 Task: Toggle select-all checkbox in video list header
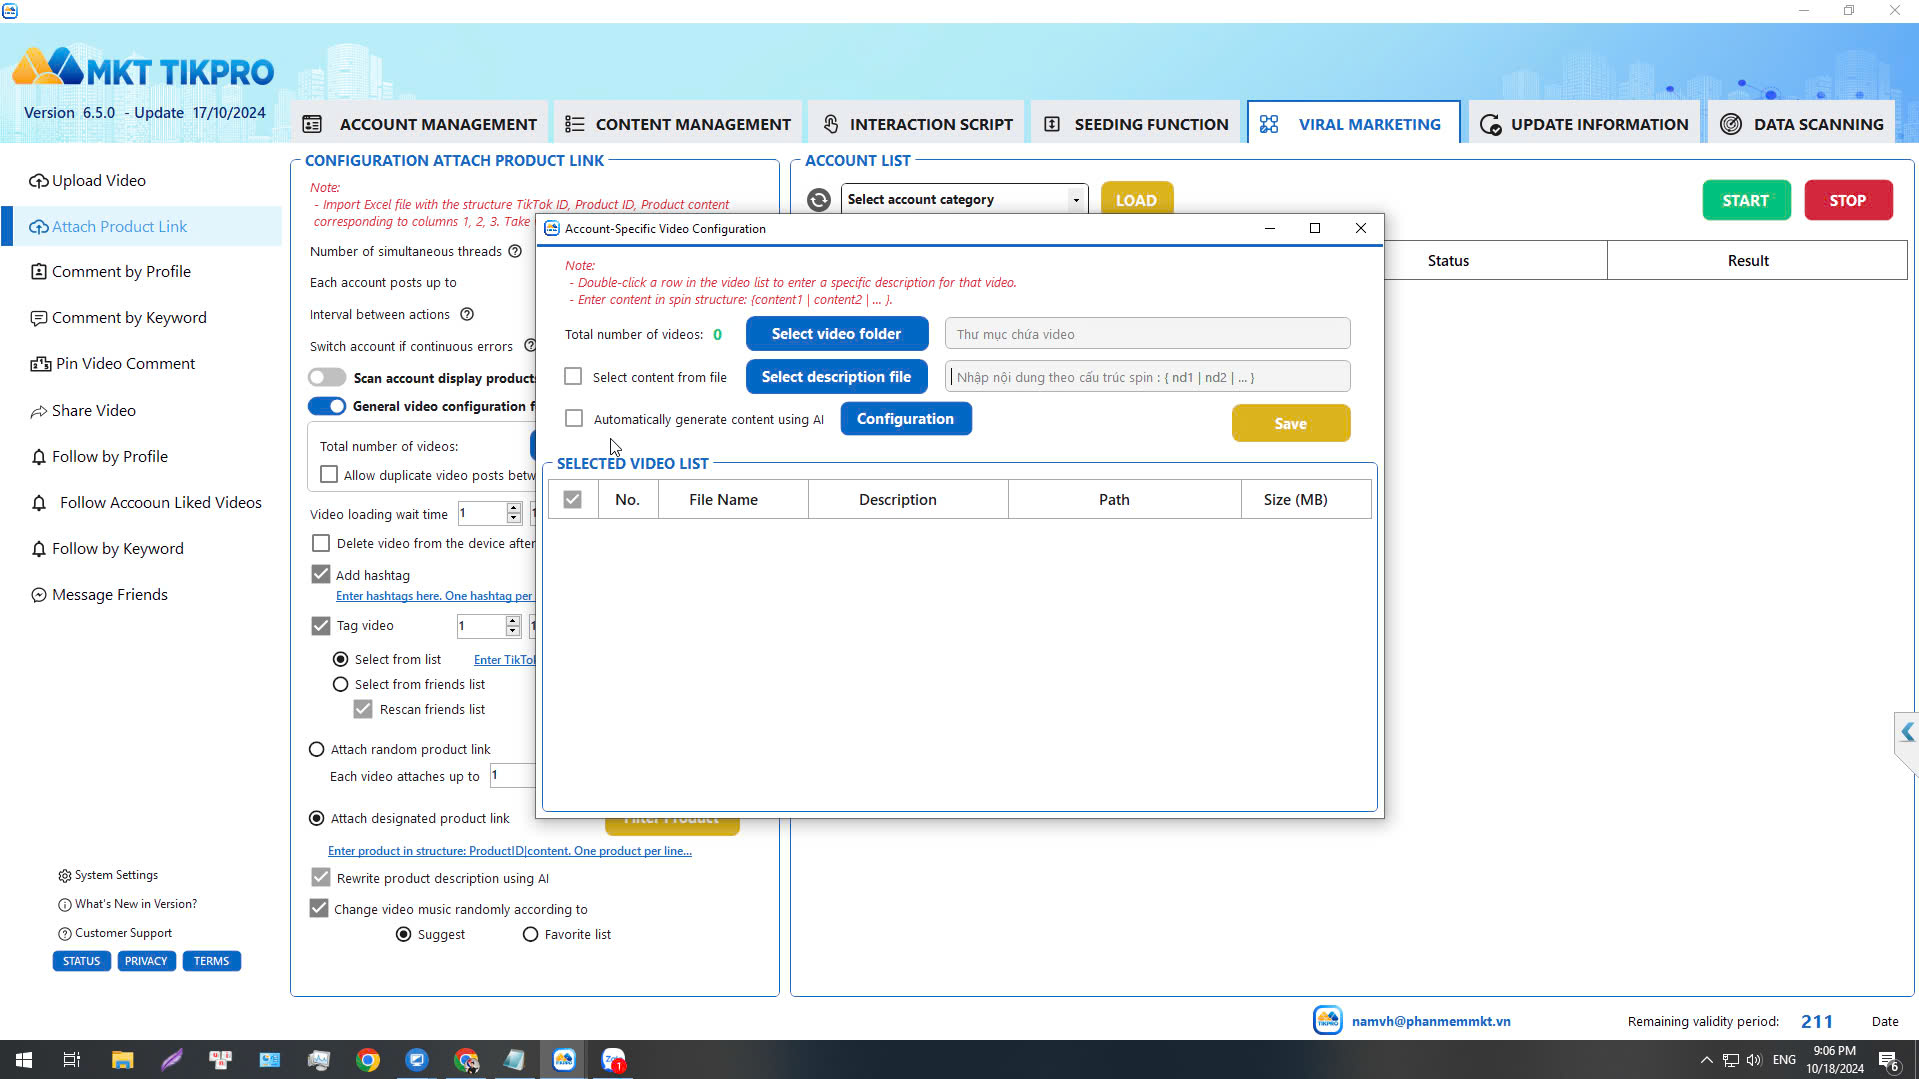pyautogui.click(x=572, y=499)
